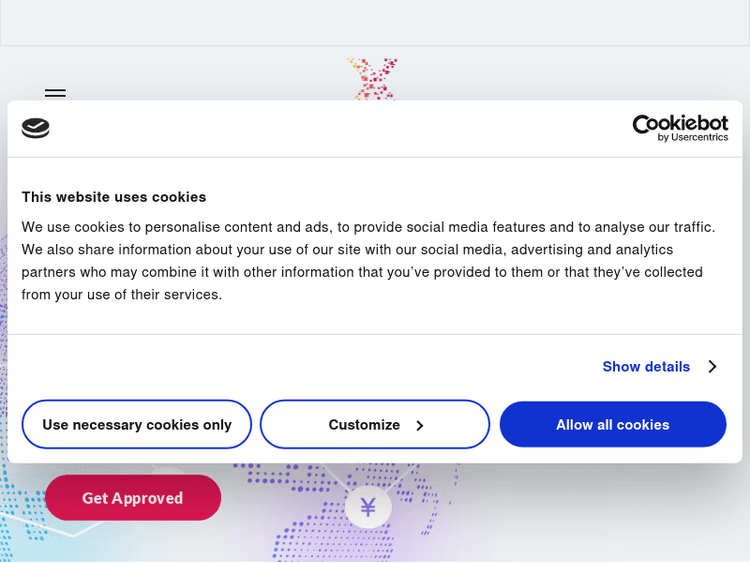Open the hamburger navigation menu
This screenshot has width=750, height=563.
click(55, 93)
